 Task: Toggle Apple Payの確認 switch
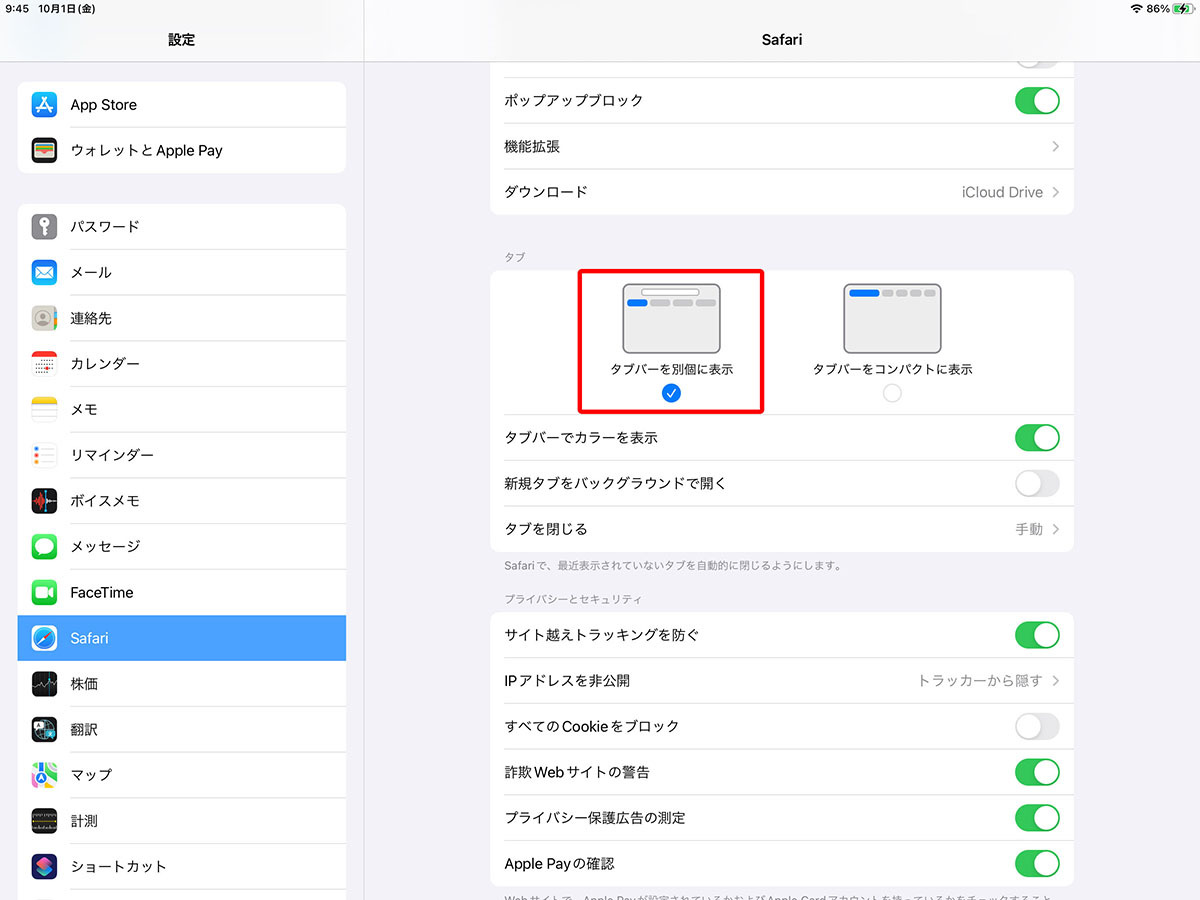point(1037,864)
